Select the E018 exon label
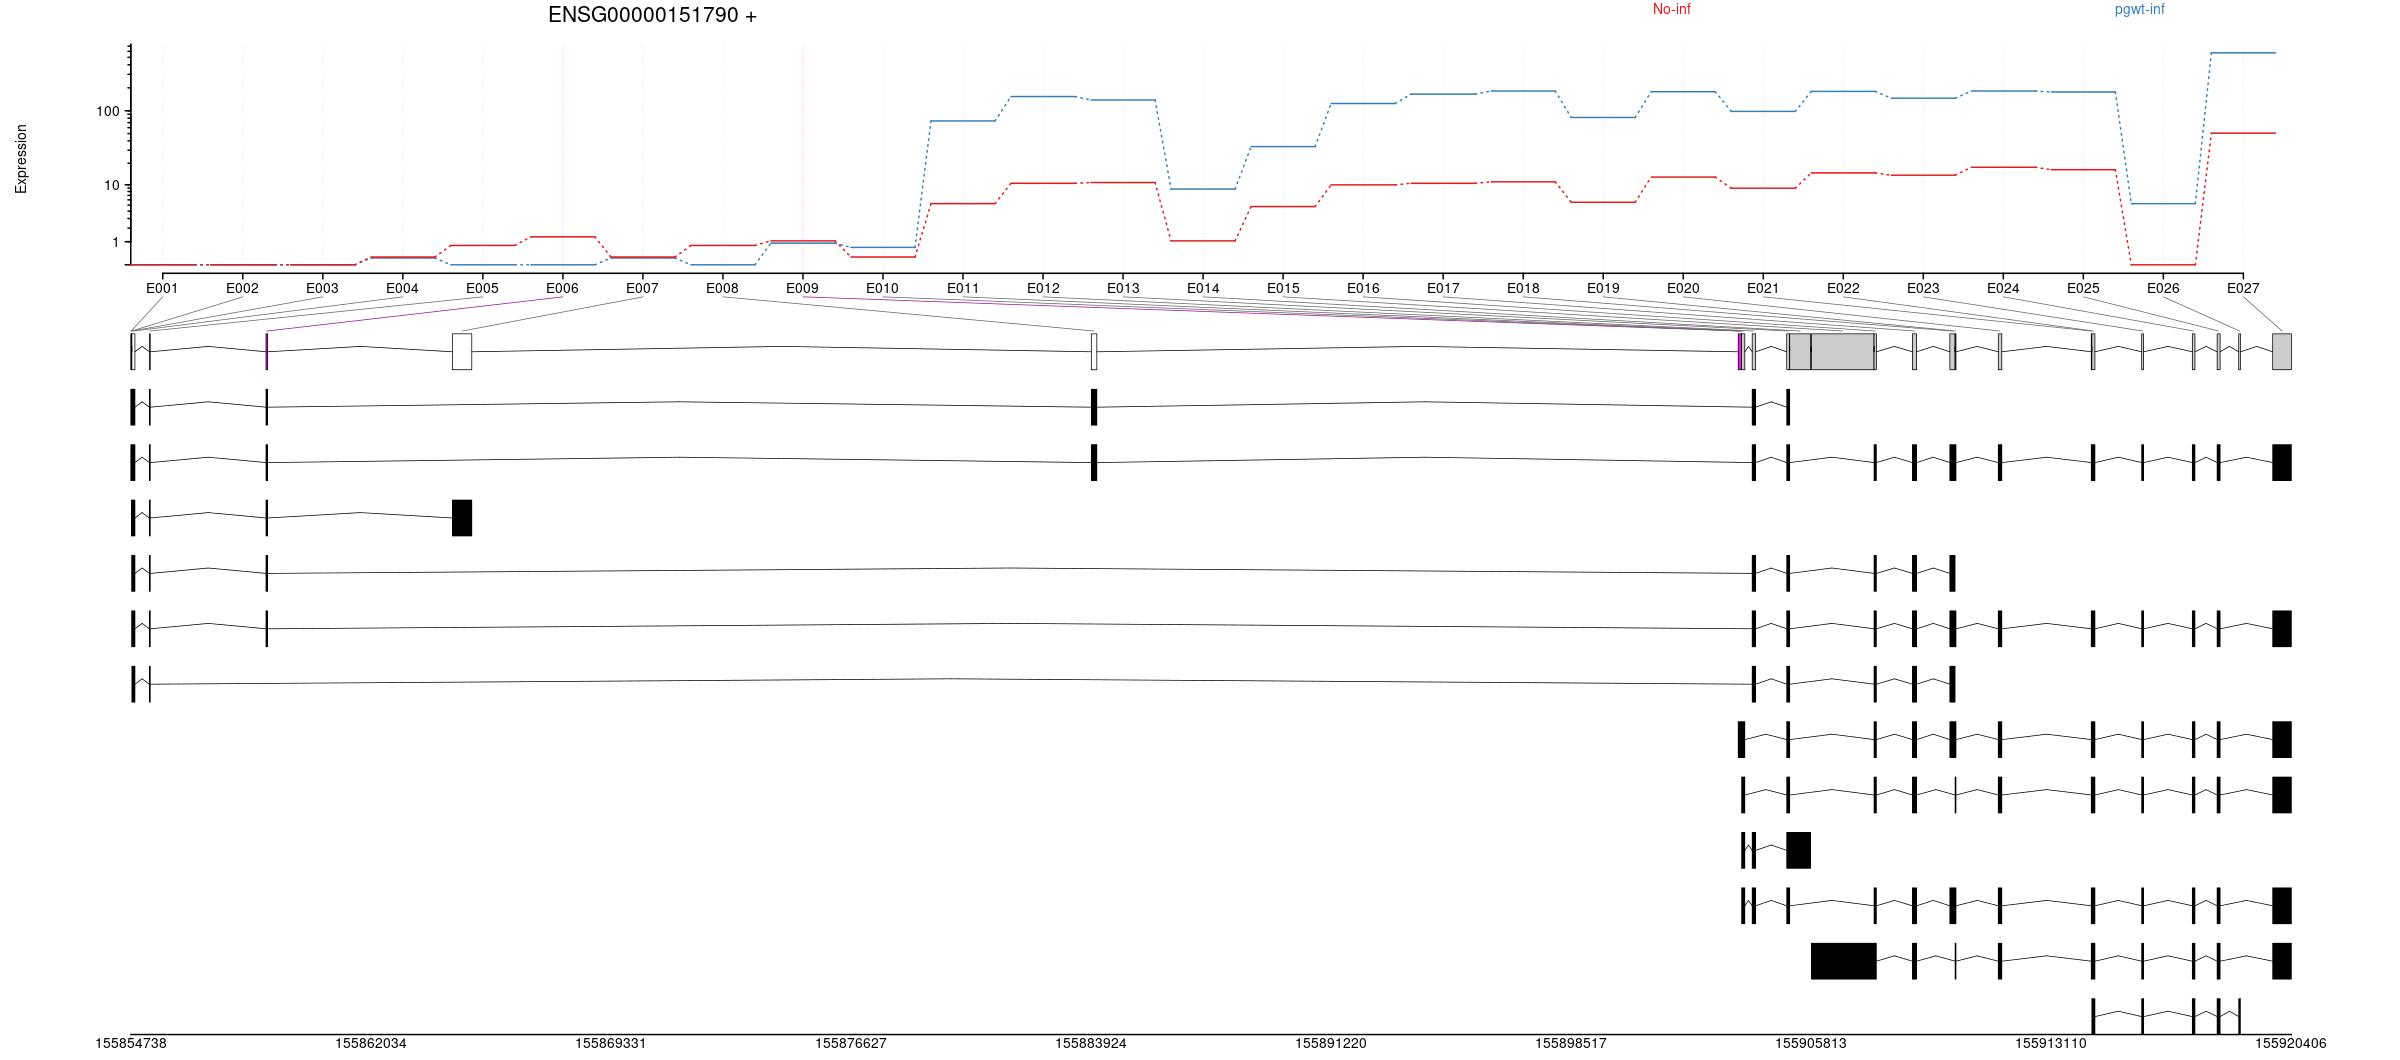This screenshot has height=1060, width=2400. pos(1523,288)
